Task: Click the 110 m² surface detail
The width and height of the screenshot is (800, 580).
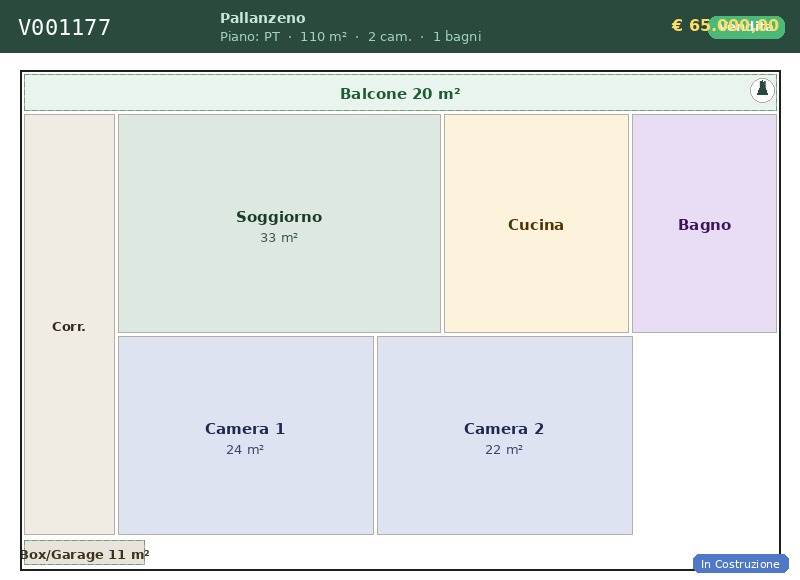Action: coord(323,37)
